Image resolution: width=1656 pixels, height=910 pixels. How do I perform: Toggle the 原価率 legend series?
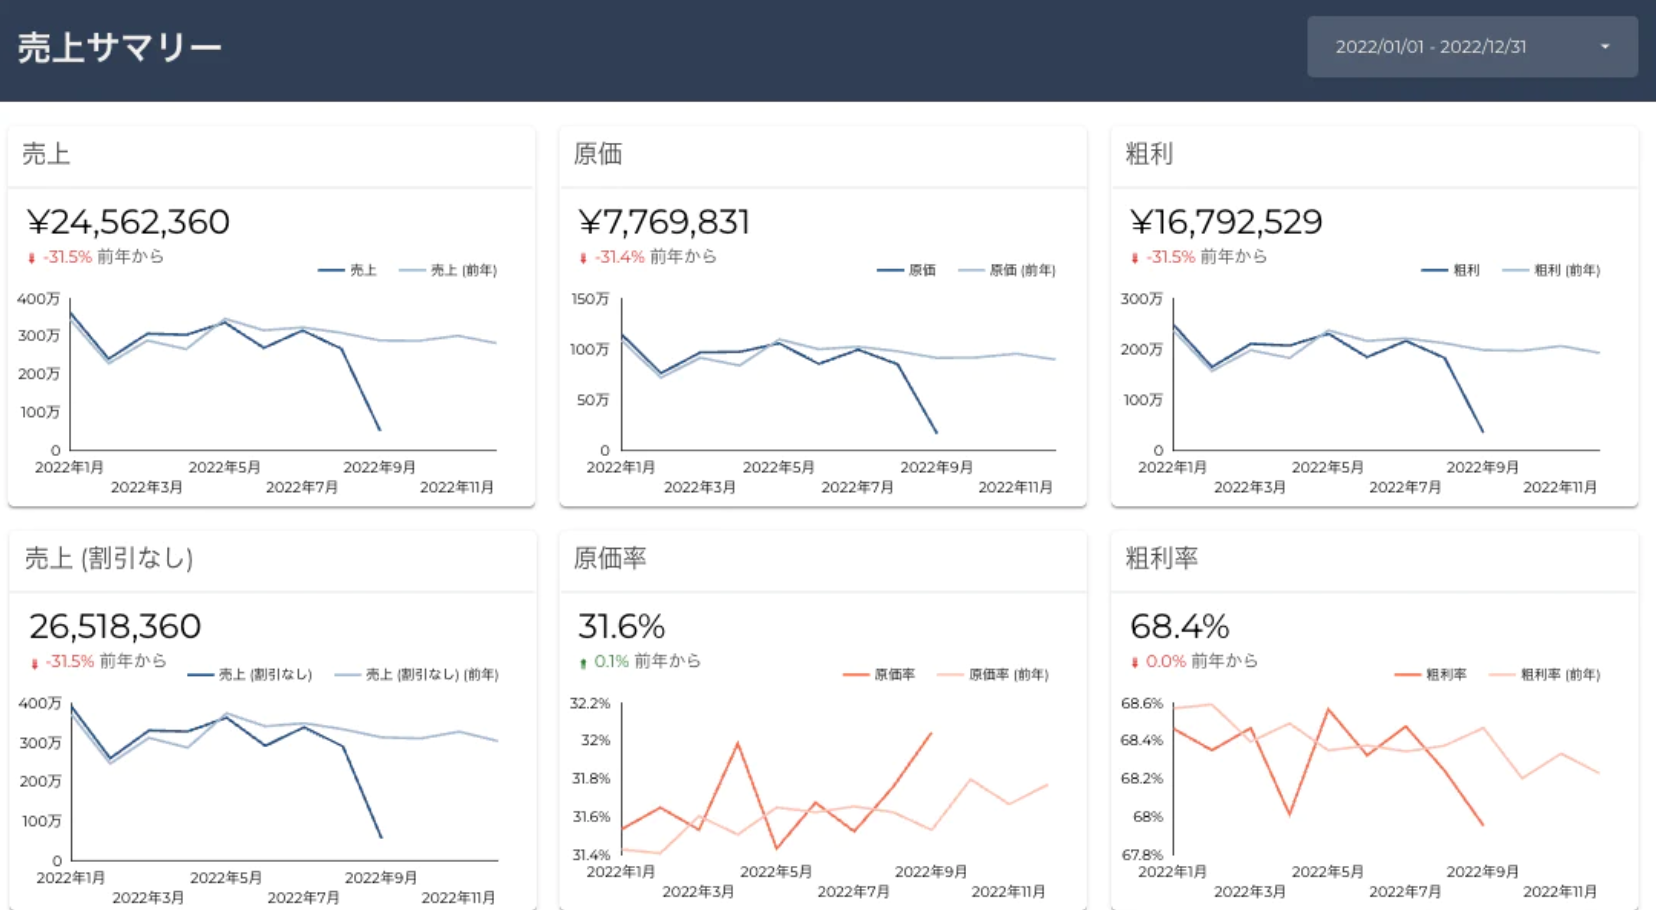[879, 675]
